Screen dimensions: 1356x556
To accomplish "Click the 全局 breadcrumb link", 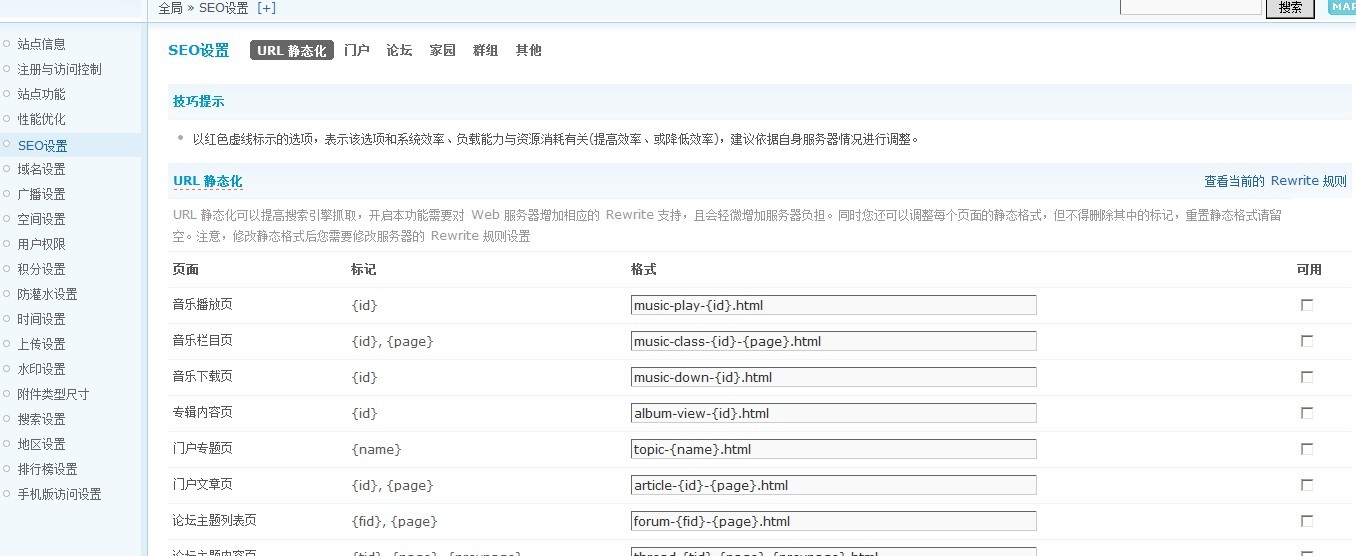I will coord(170,8).
